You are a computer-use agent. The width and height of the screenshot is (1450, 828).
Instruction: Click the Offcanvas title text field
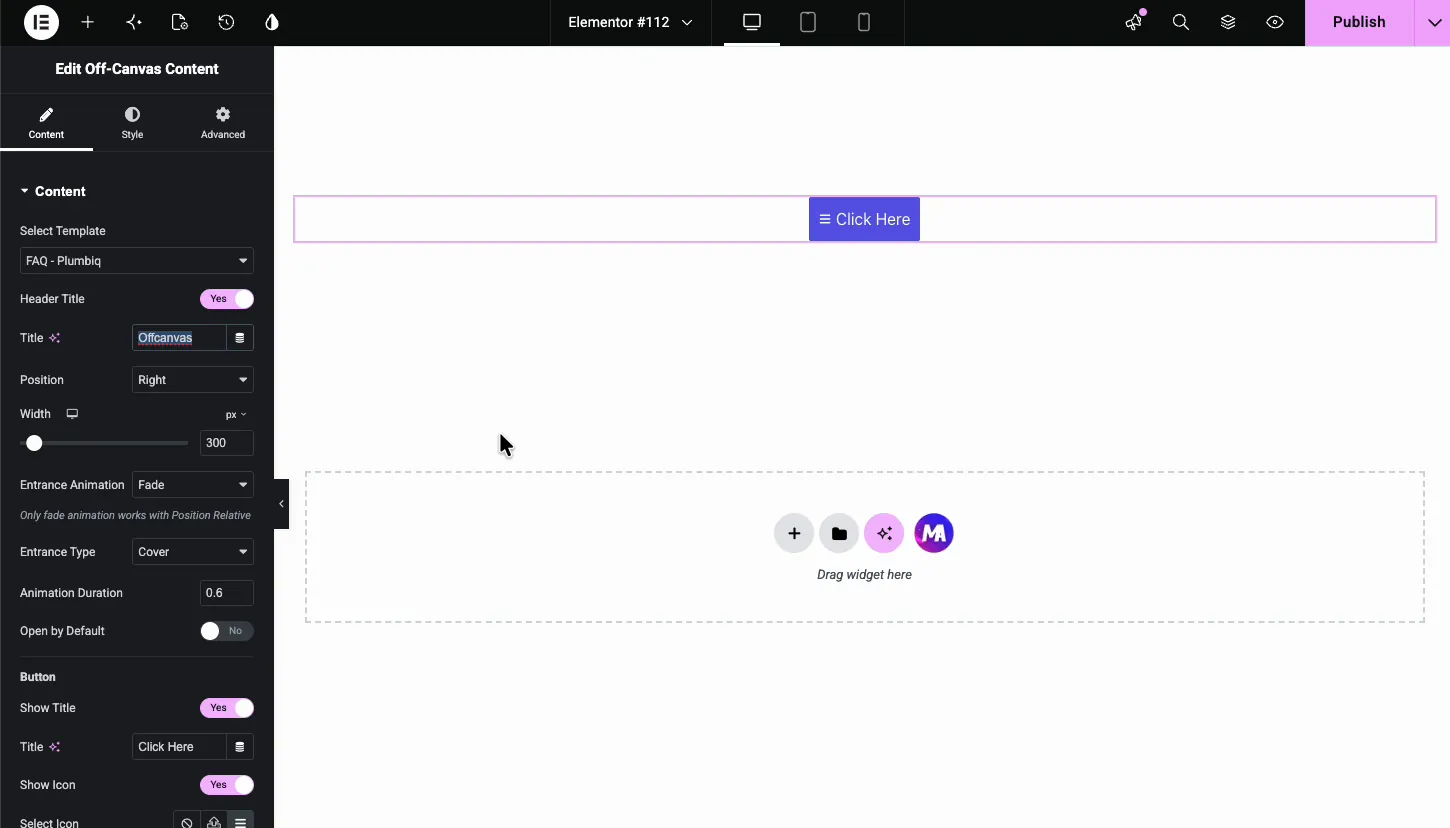pyautogui.click(x=179, y=338)
